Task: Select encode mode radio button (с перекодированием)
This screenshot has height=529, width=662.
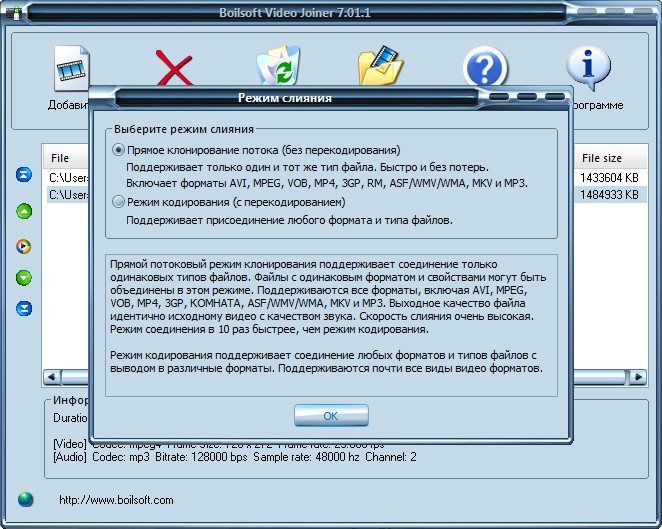Action: (119, 202)
